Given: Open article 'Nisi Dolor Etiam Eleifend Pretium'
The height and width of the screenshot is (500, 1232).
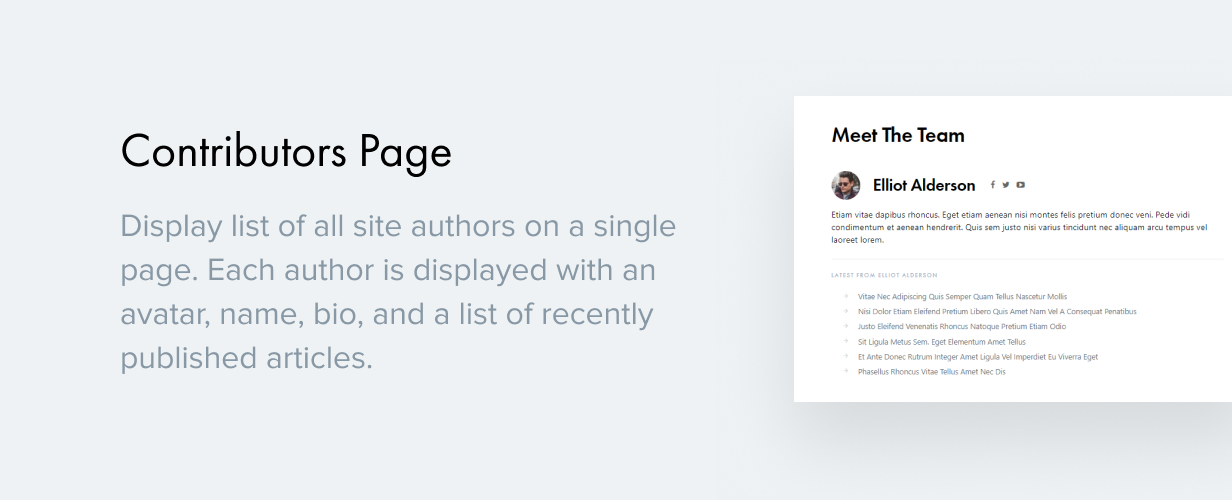Looking at the screenshot, I should coord(997,312).
